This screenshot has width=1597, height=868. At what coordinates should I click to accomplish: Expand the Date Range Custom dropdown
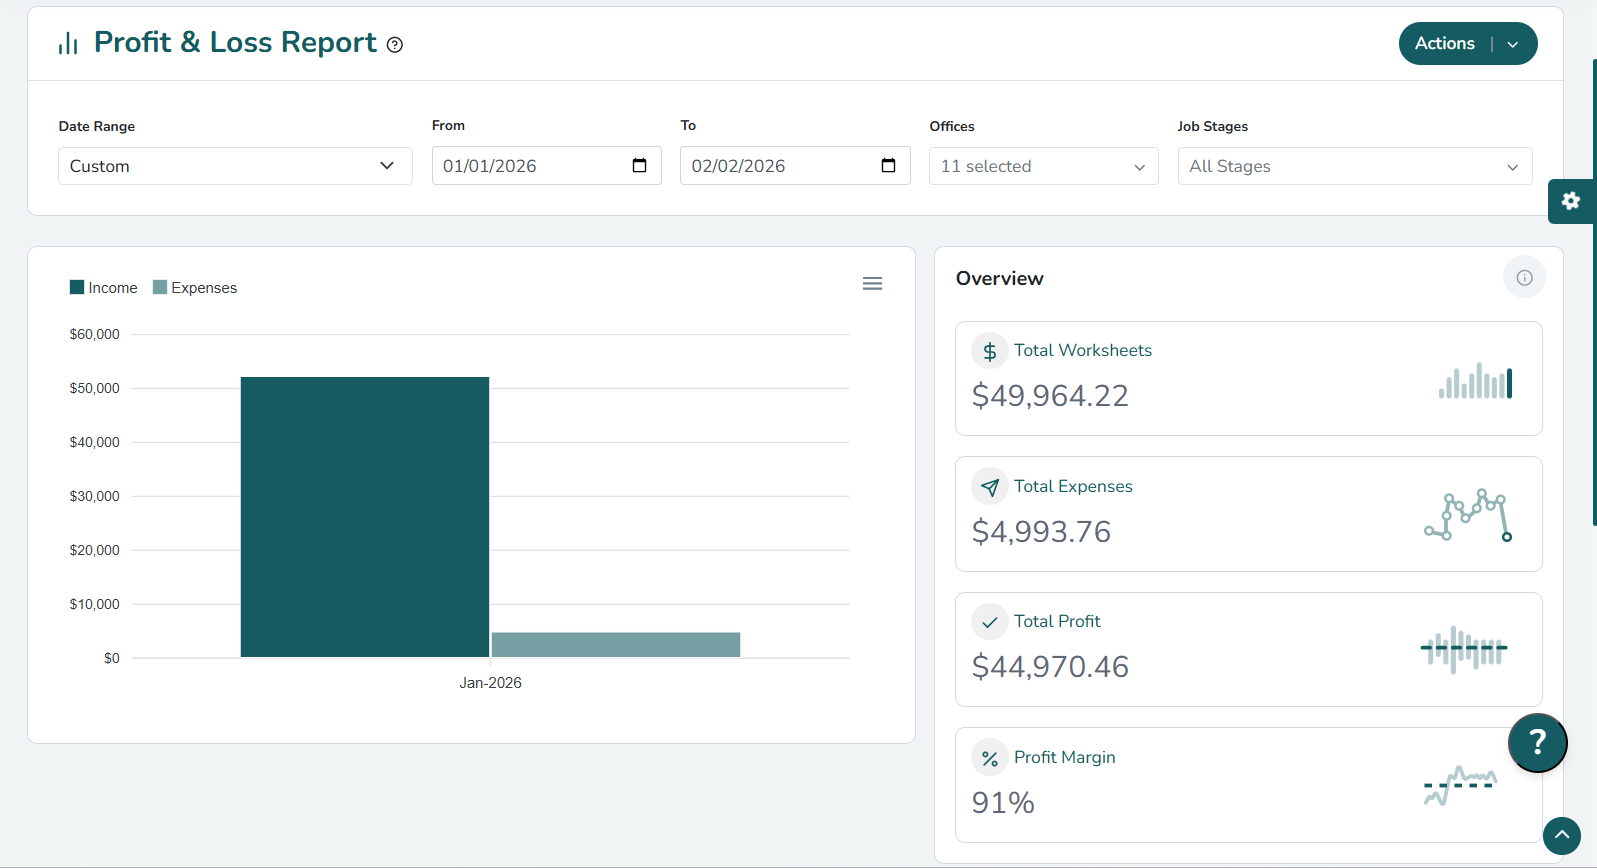[235, 166]
